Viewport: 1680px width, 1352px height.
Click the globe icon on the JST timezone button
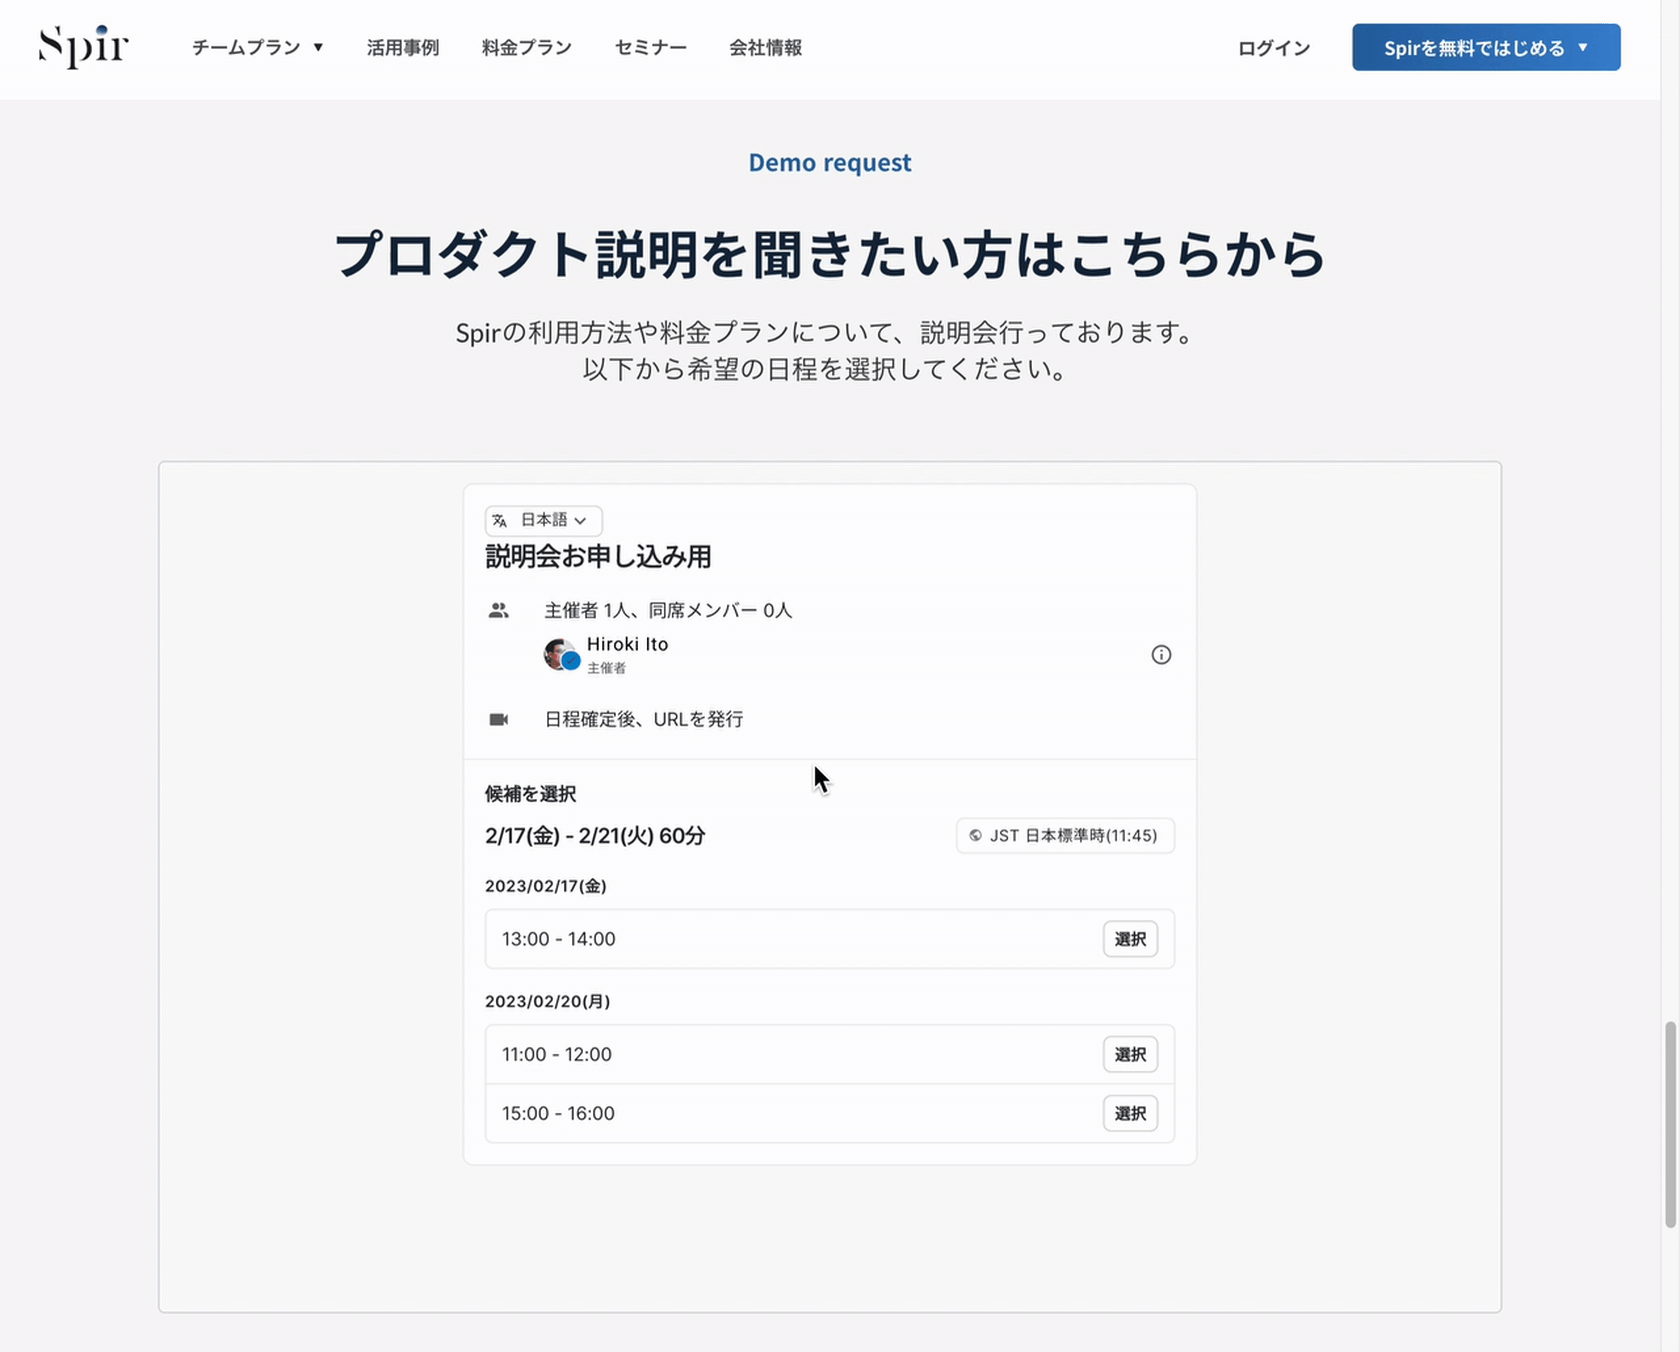[976, 836]
